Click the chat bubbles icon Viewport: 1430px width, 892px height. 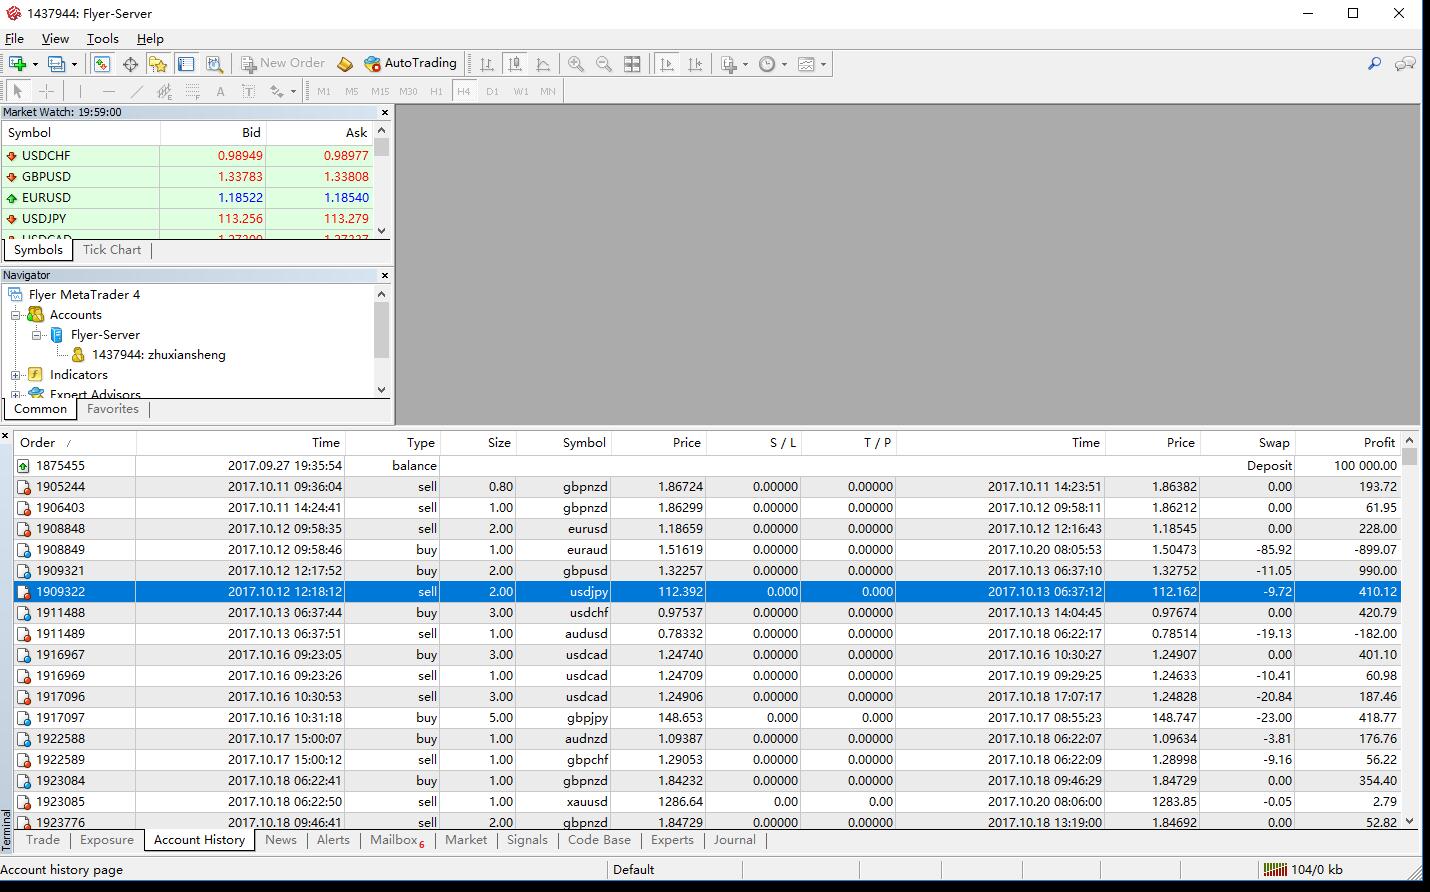pos(1405,64)
